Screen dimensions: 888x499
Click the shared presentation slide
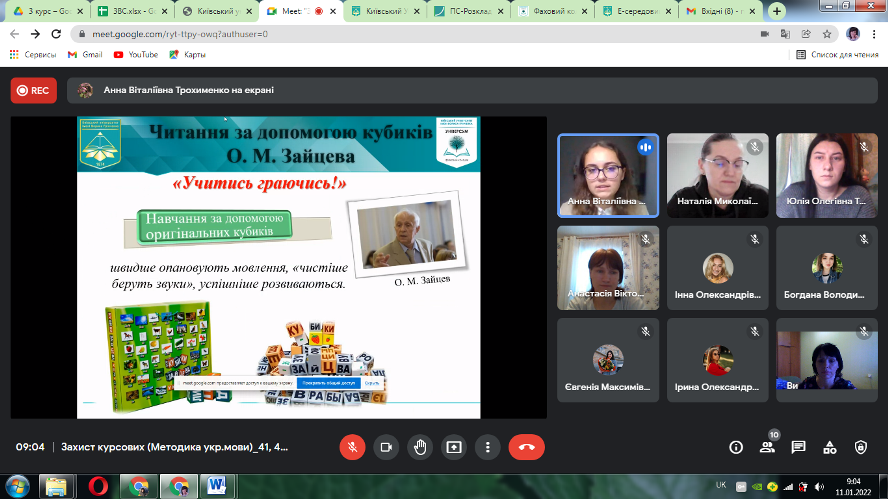click(x=279, y=267)
